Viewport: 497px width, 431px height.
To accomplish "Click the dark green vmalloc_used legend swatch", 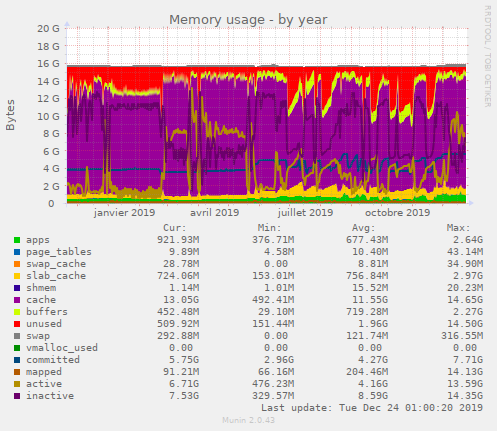I will [17, 348].
